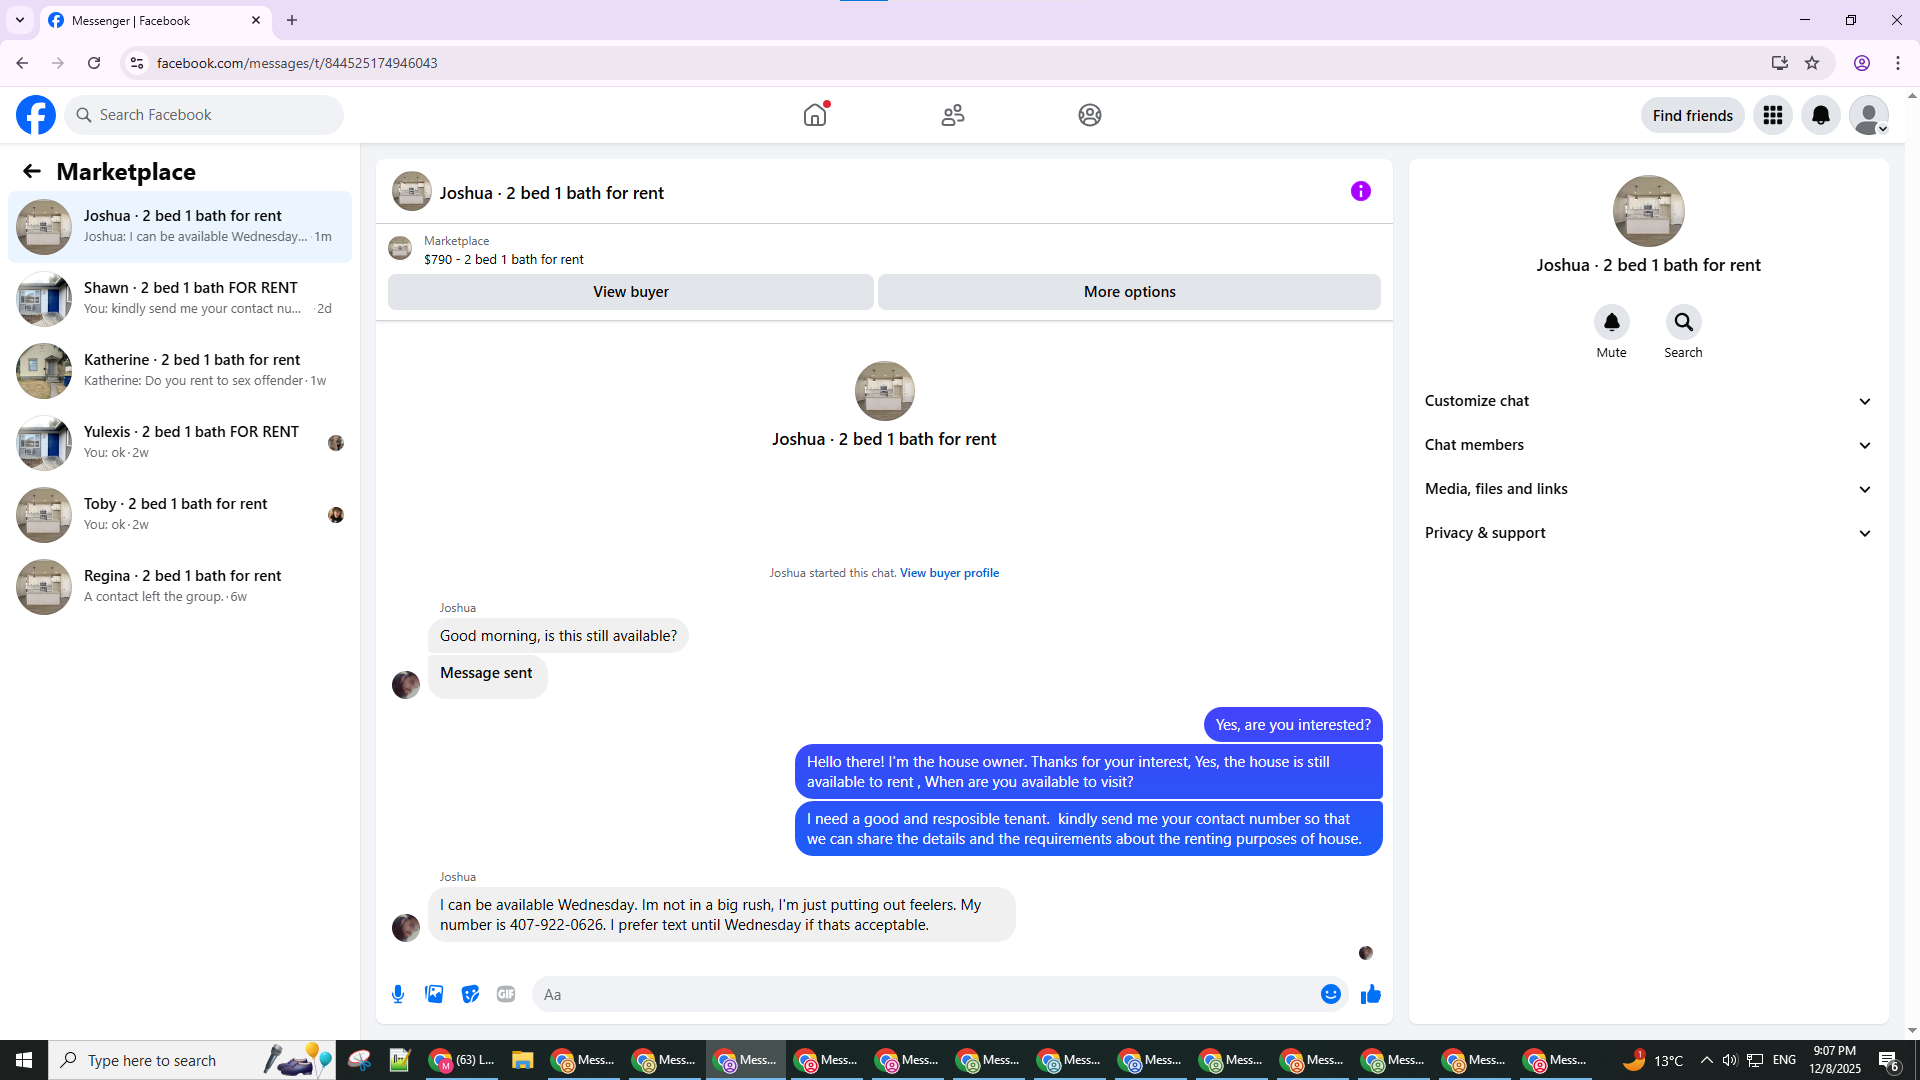Expand the Privacy & support section
The image size is (1920, 1080).
[x=1648, y=533]
